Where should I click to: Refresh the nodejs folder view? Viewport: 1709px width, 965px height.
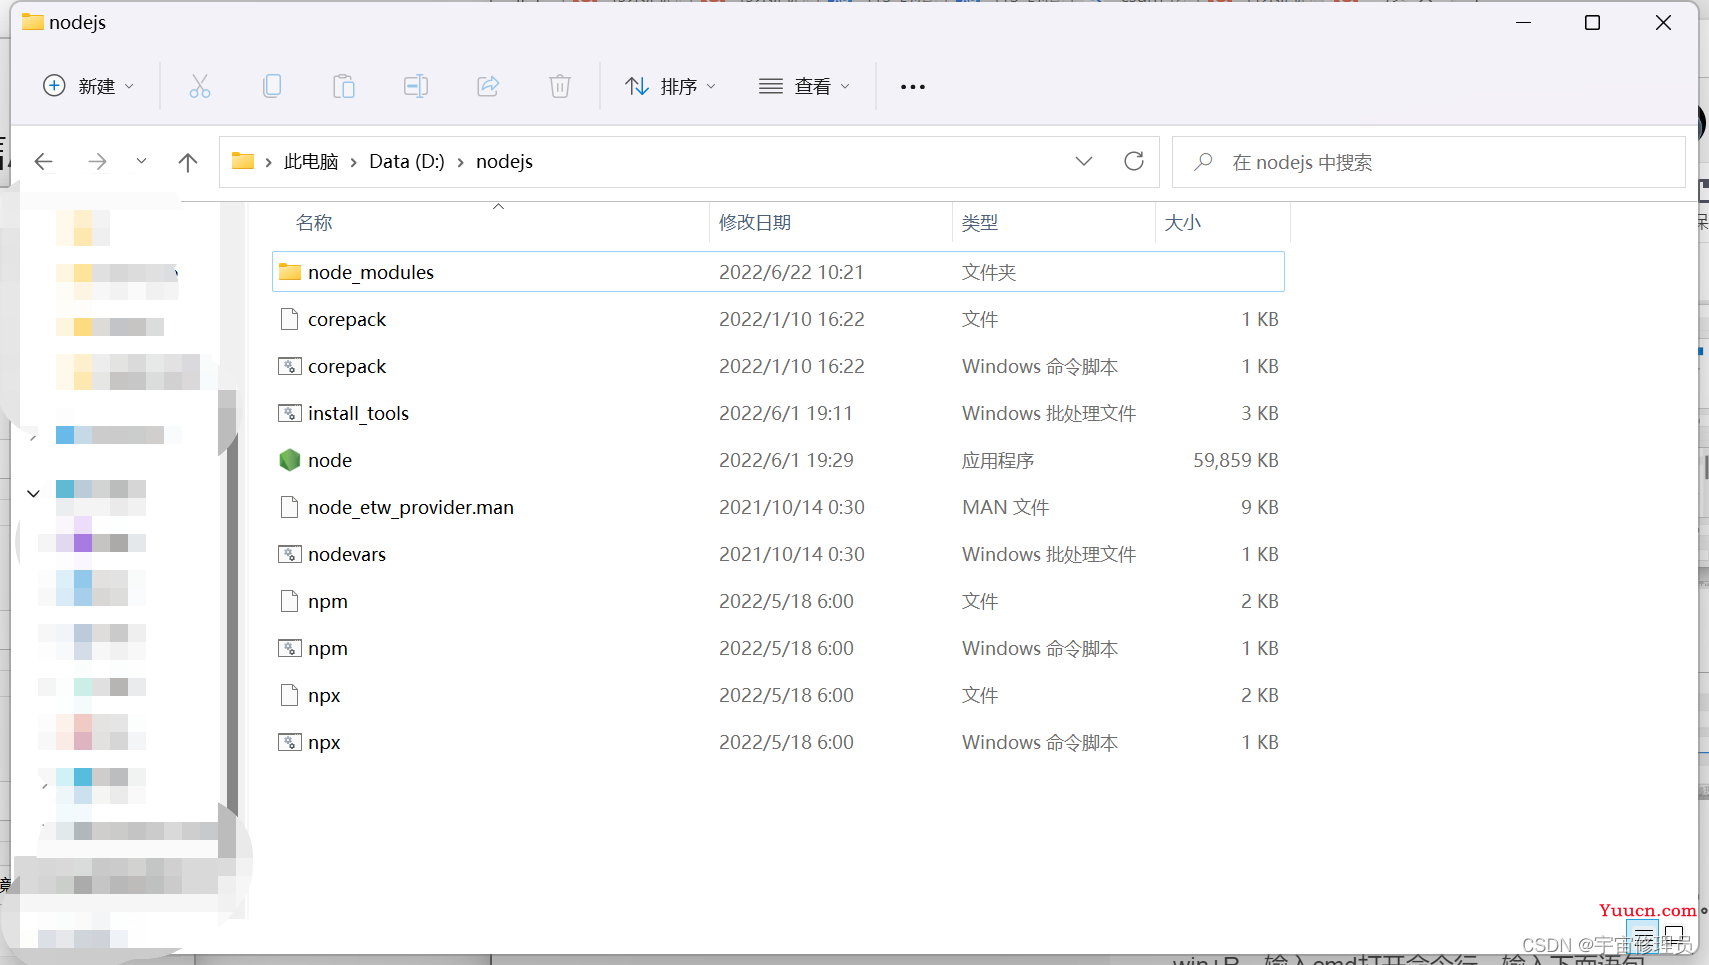pyautogui.click(x=1134, y=161)
